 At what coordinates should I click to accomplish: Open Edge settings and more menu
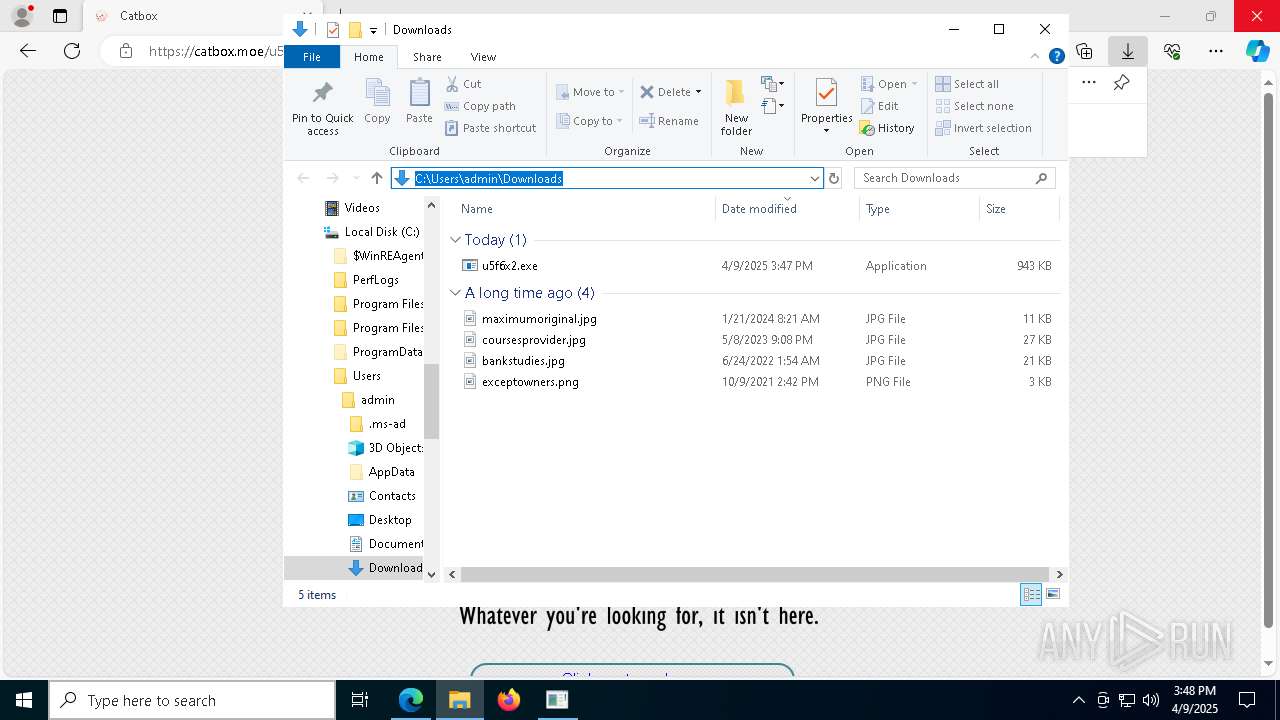1216,51
